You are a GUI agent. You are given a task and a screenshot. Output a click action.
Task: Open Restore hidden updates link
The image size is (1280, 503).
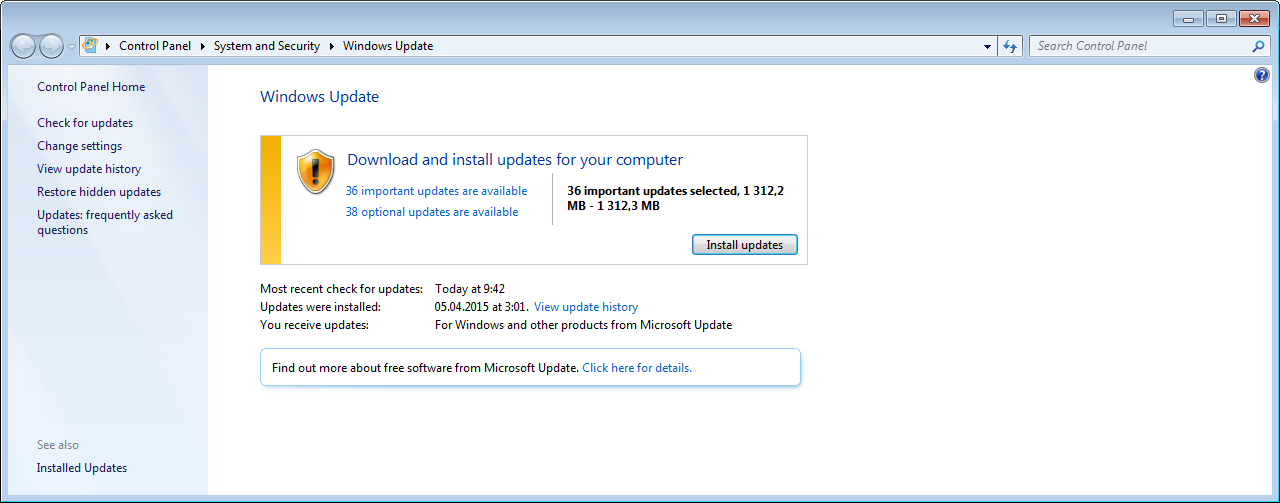(x=99, y=192)
